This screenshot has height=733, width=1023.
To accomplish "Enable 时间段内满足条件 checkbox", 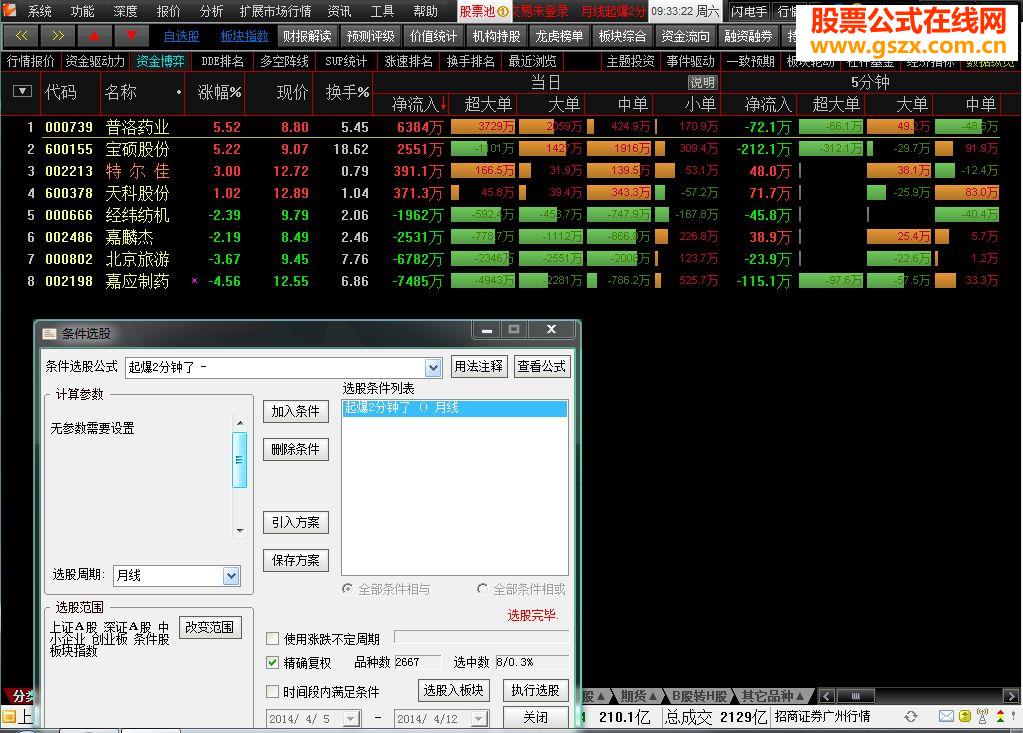I will point(273,691).
